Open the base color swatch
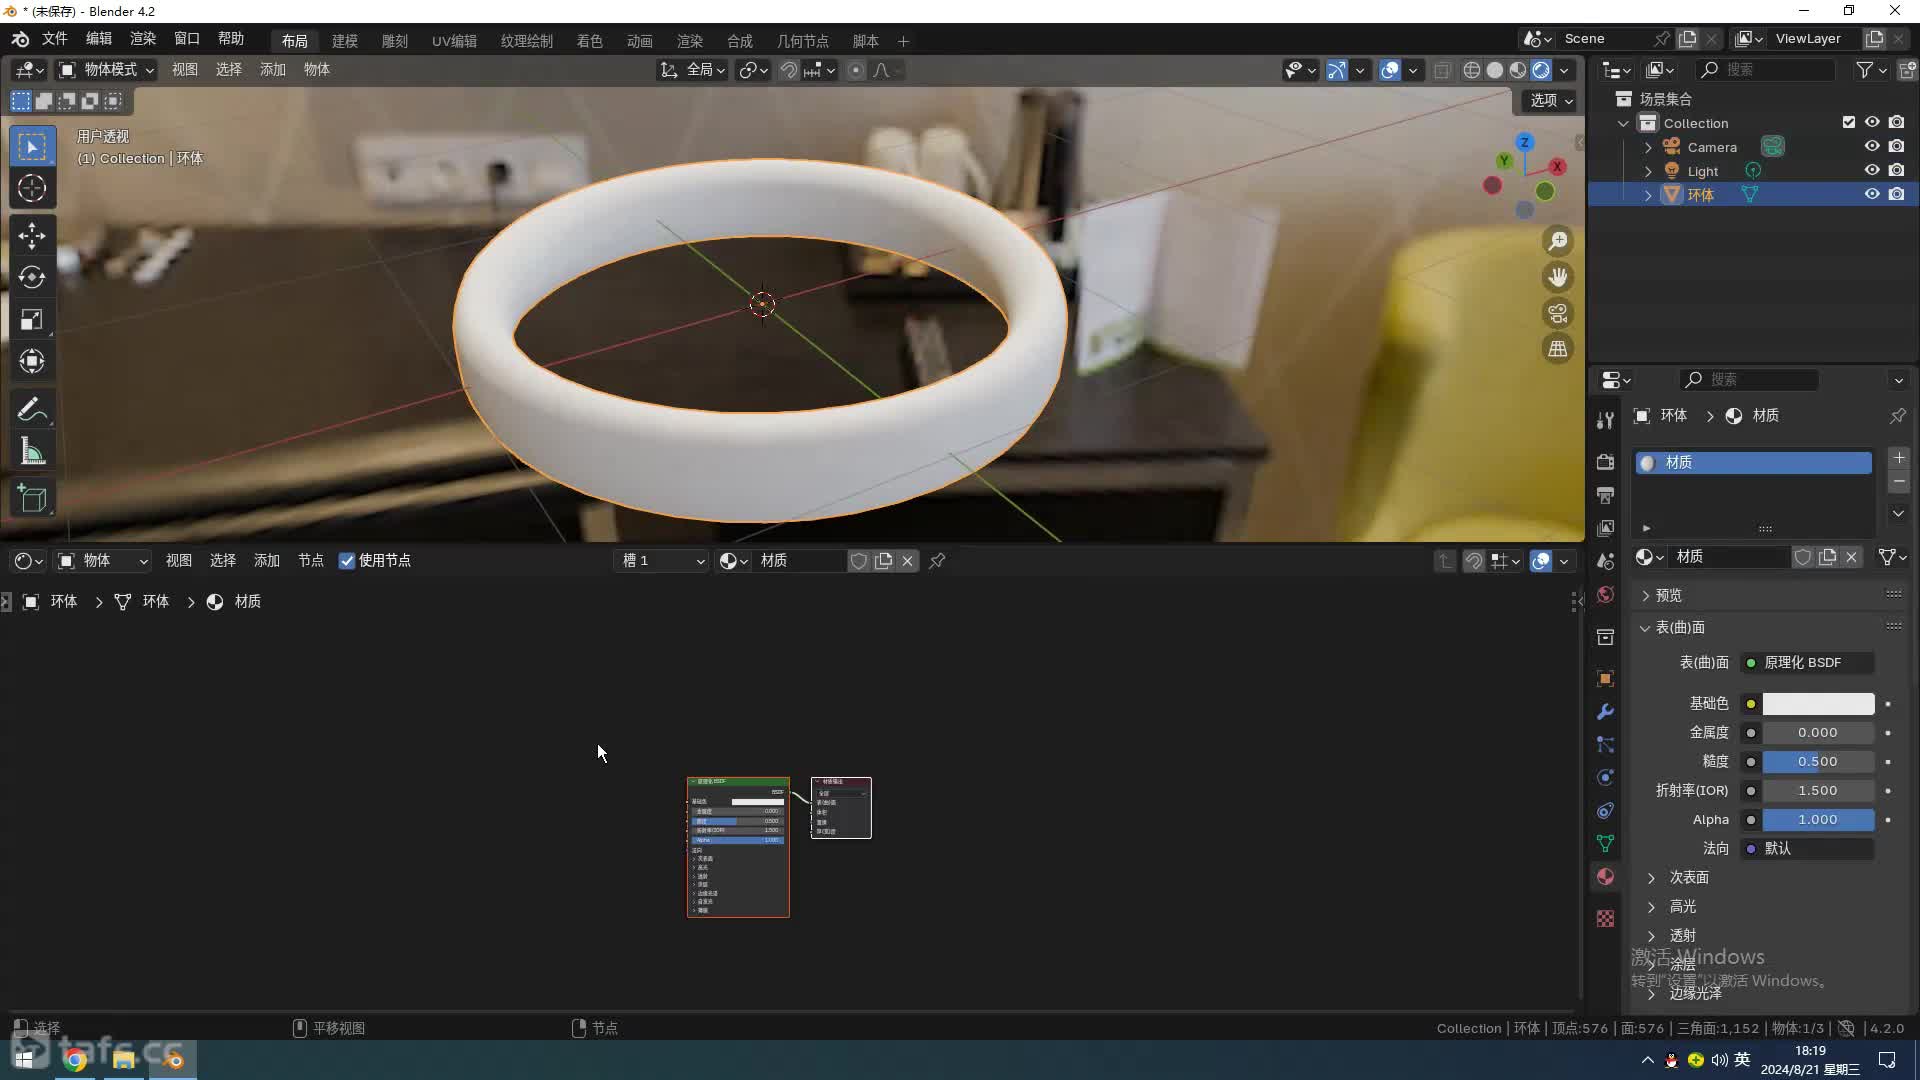The image size is (1920, 1080). (1818, 704)
